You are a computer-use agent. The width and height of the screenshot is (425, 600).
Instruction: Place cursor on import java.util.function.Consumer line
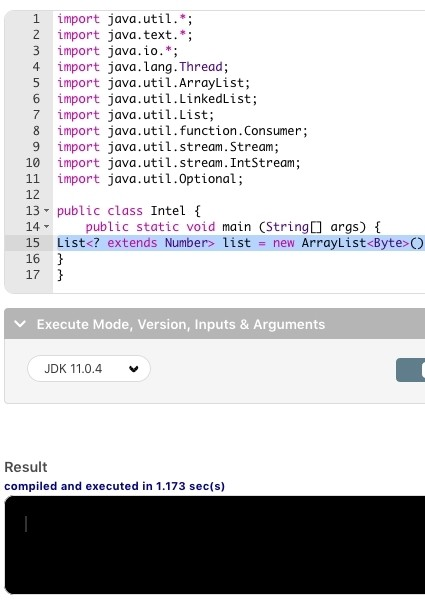[182, 131]
